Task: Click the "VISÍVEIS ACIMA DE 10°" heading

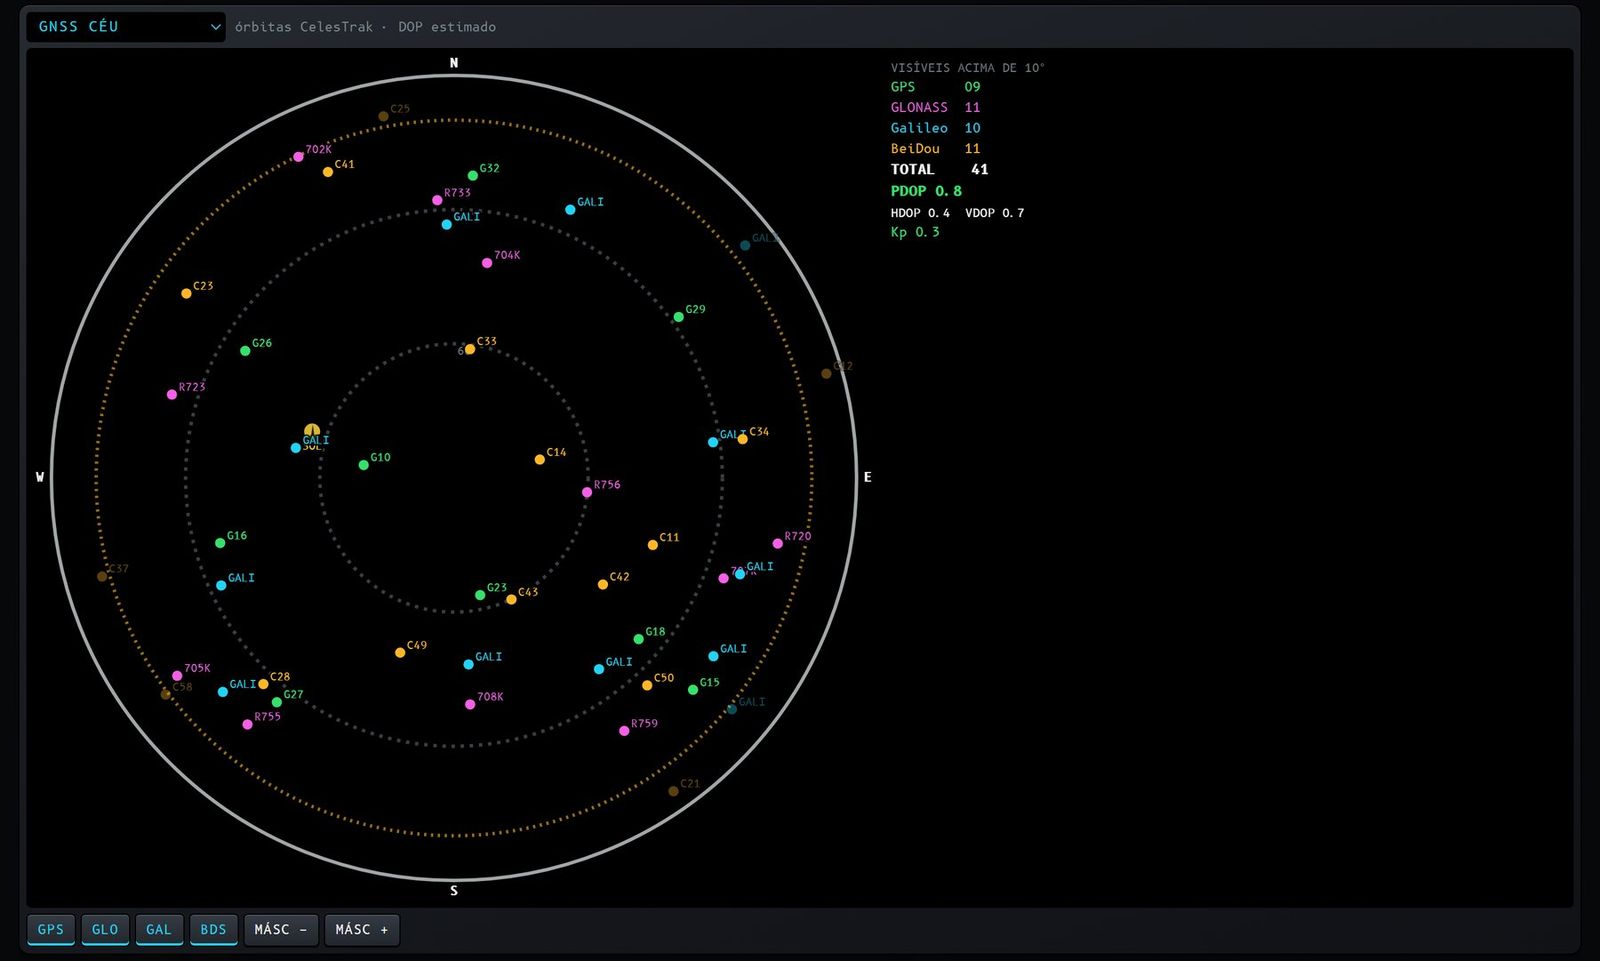Action: [x=967, y=68]
